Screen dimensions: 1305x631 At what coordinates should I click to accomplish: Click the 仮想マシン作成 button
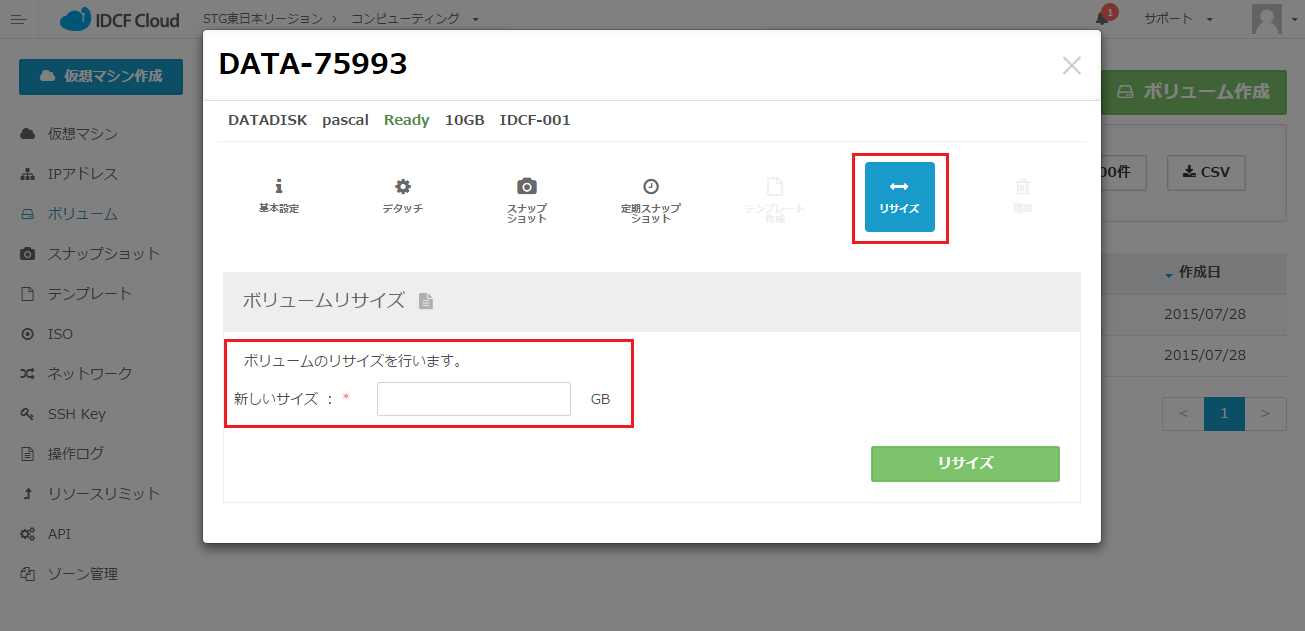pyautogui.click(x=101, y=76)
